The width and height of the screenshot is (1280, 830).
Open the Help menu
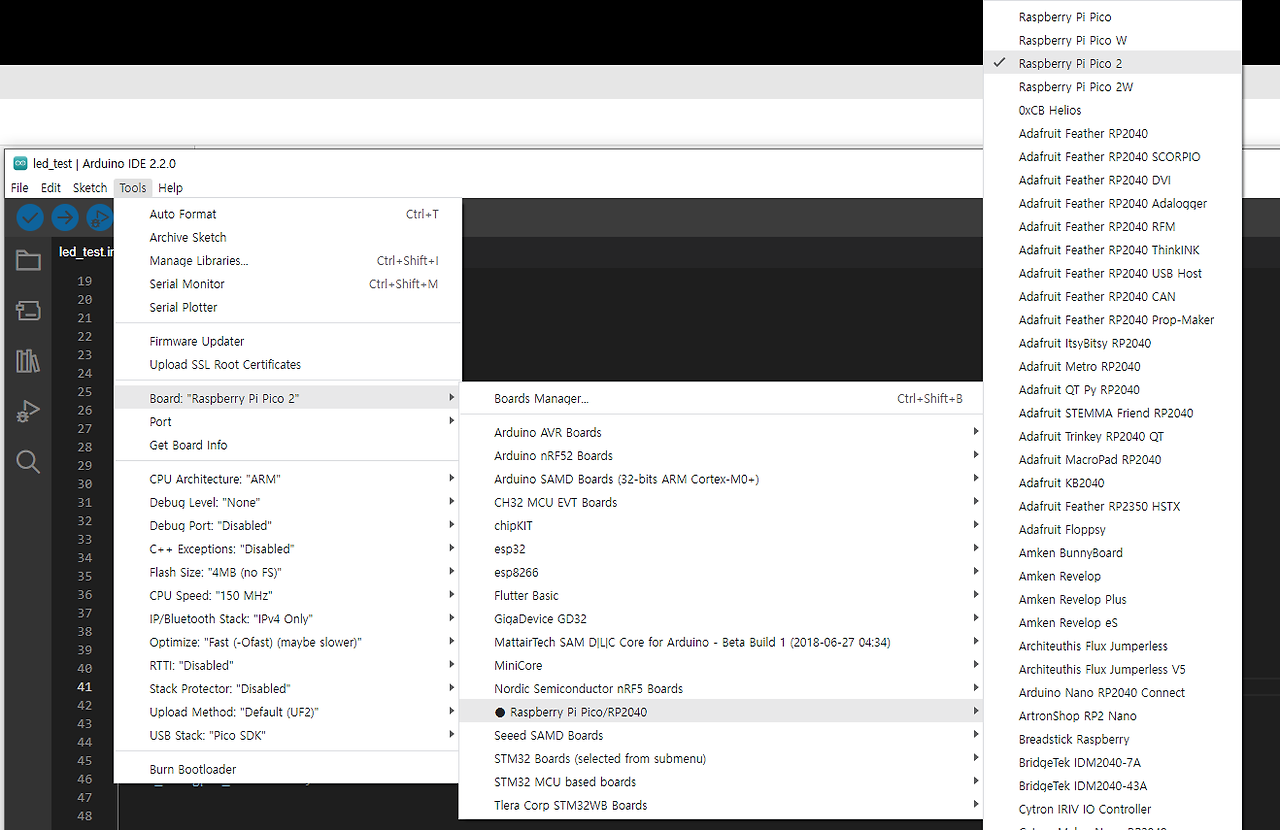tap(171, 187)
